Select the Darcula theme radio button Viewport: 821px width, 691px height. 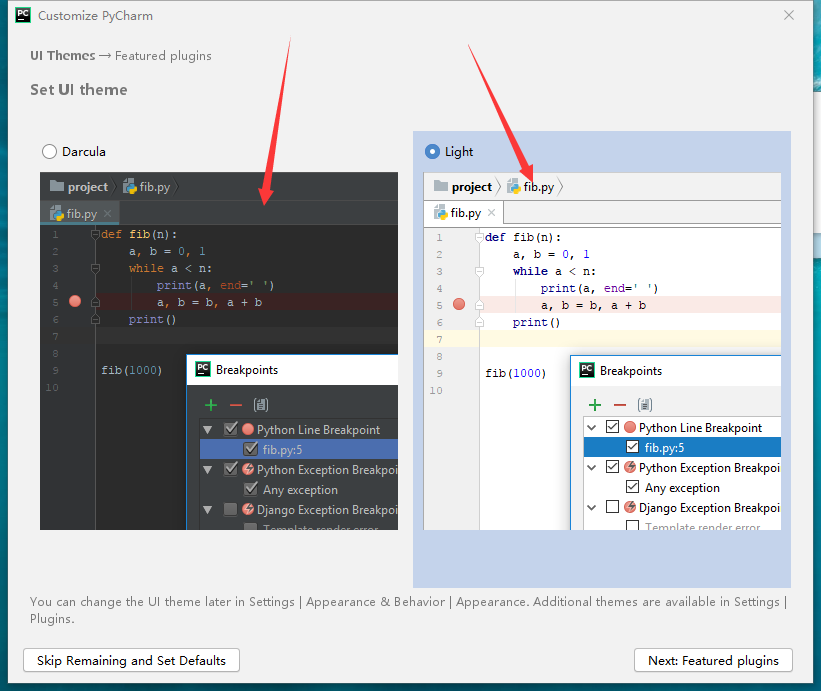tap(49, 151)
